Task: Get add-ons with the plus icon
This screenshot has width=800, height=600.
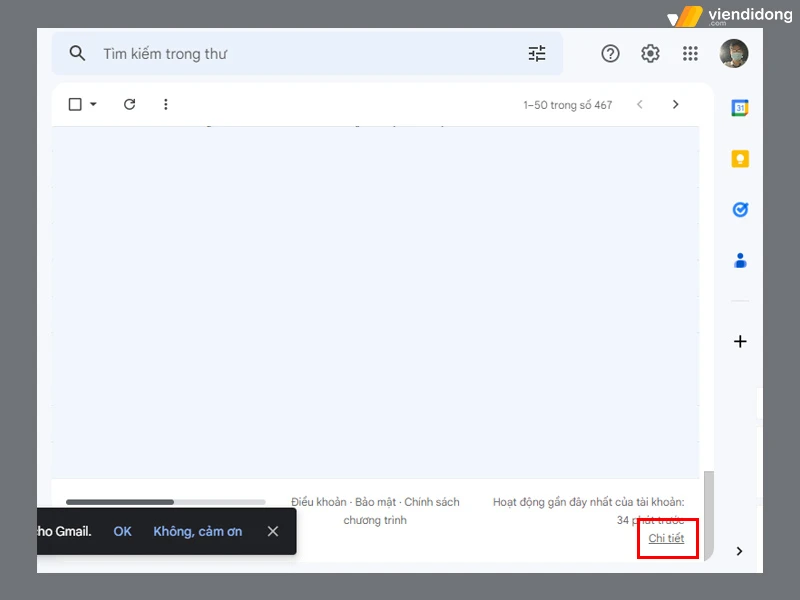Action: click(739, 341)
